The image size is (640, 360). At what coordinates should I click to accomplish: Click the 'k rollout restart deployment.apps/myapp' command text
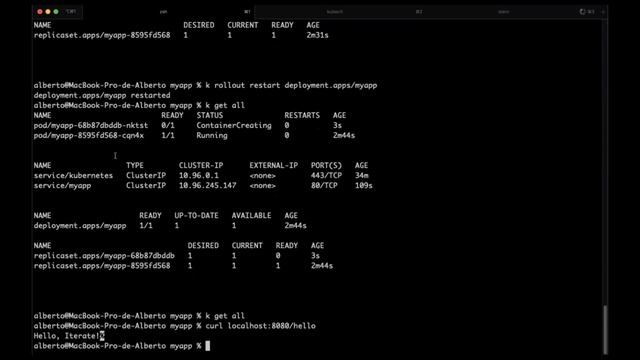tap(291, 85)
